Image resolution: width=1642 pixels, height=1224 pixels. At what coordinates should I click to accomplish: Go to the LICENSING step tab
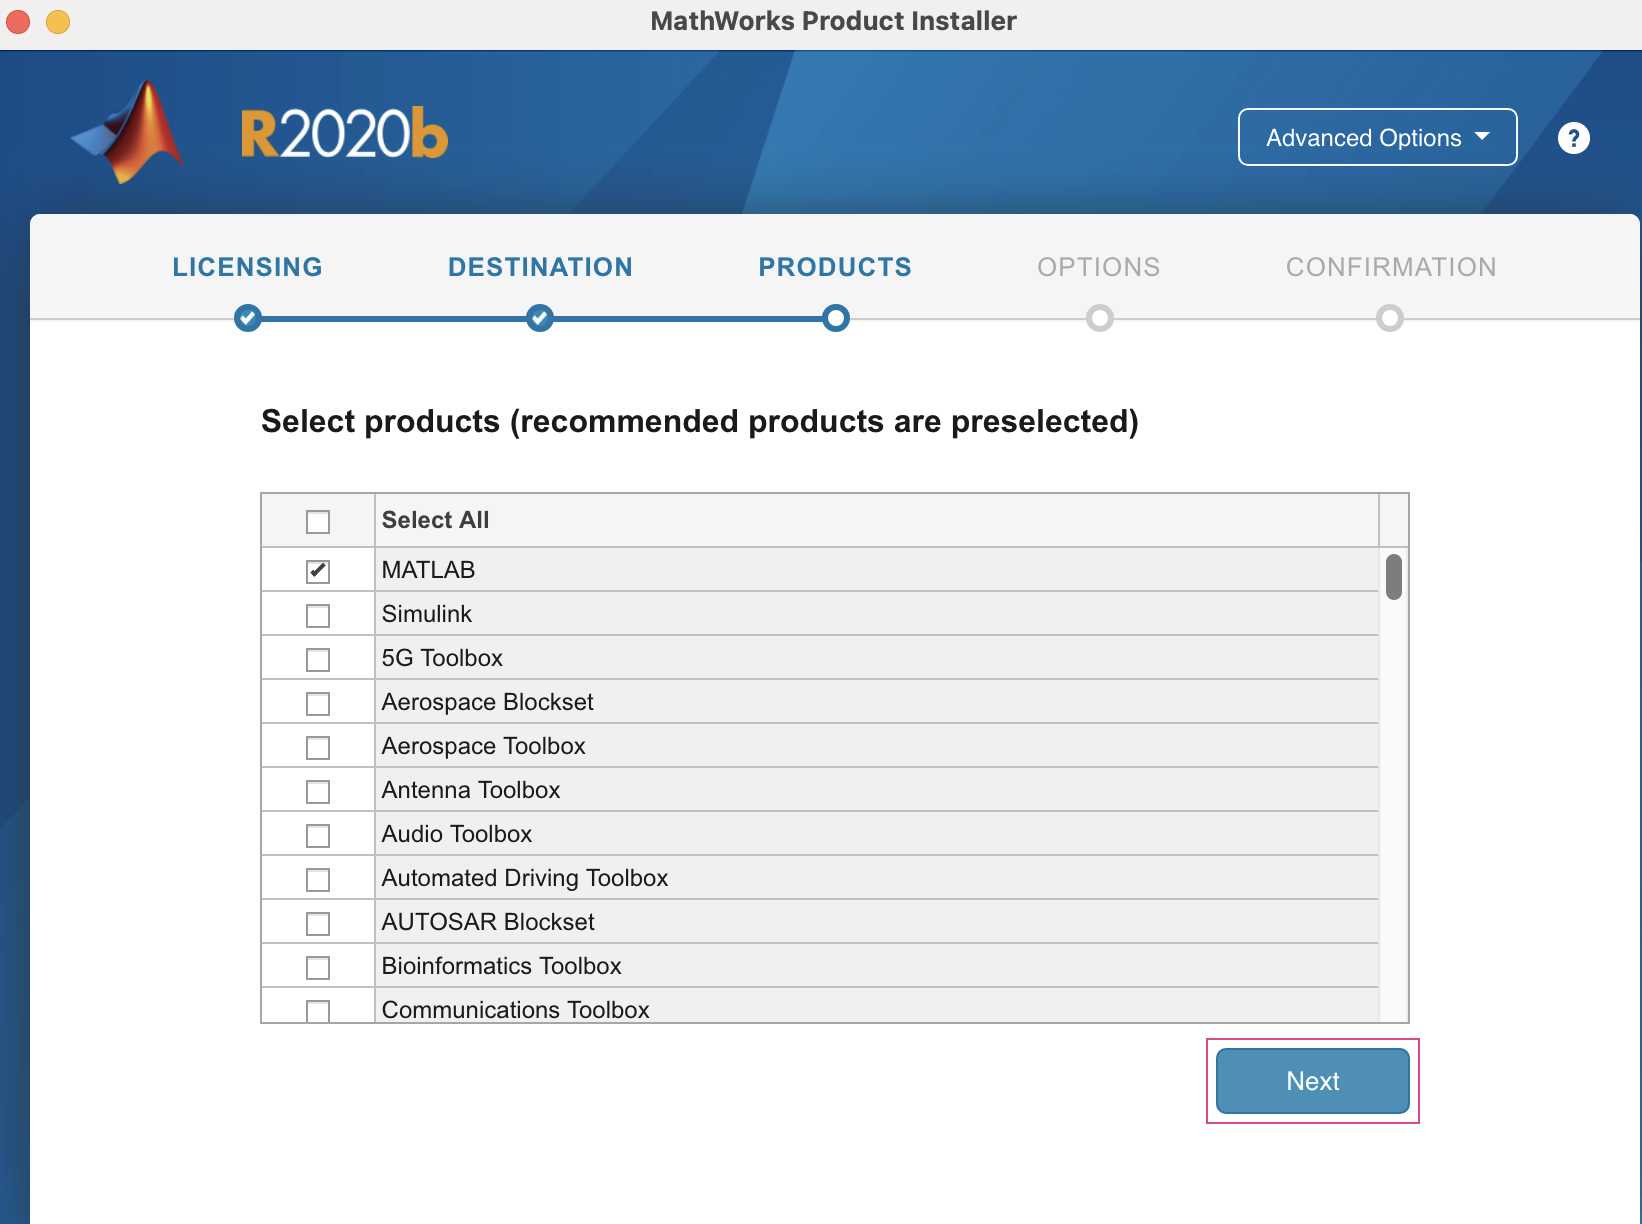[x=247, y=267]
